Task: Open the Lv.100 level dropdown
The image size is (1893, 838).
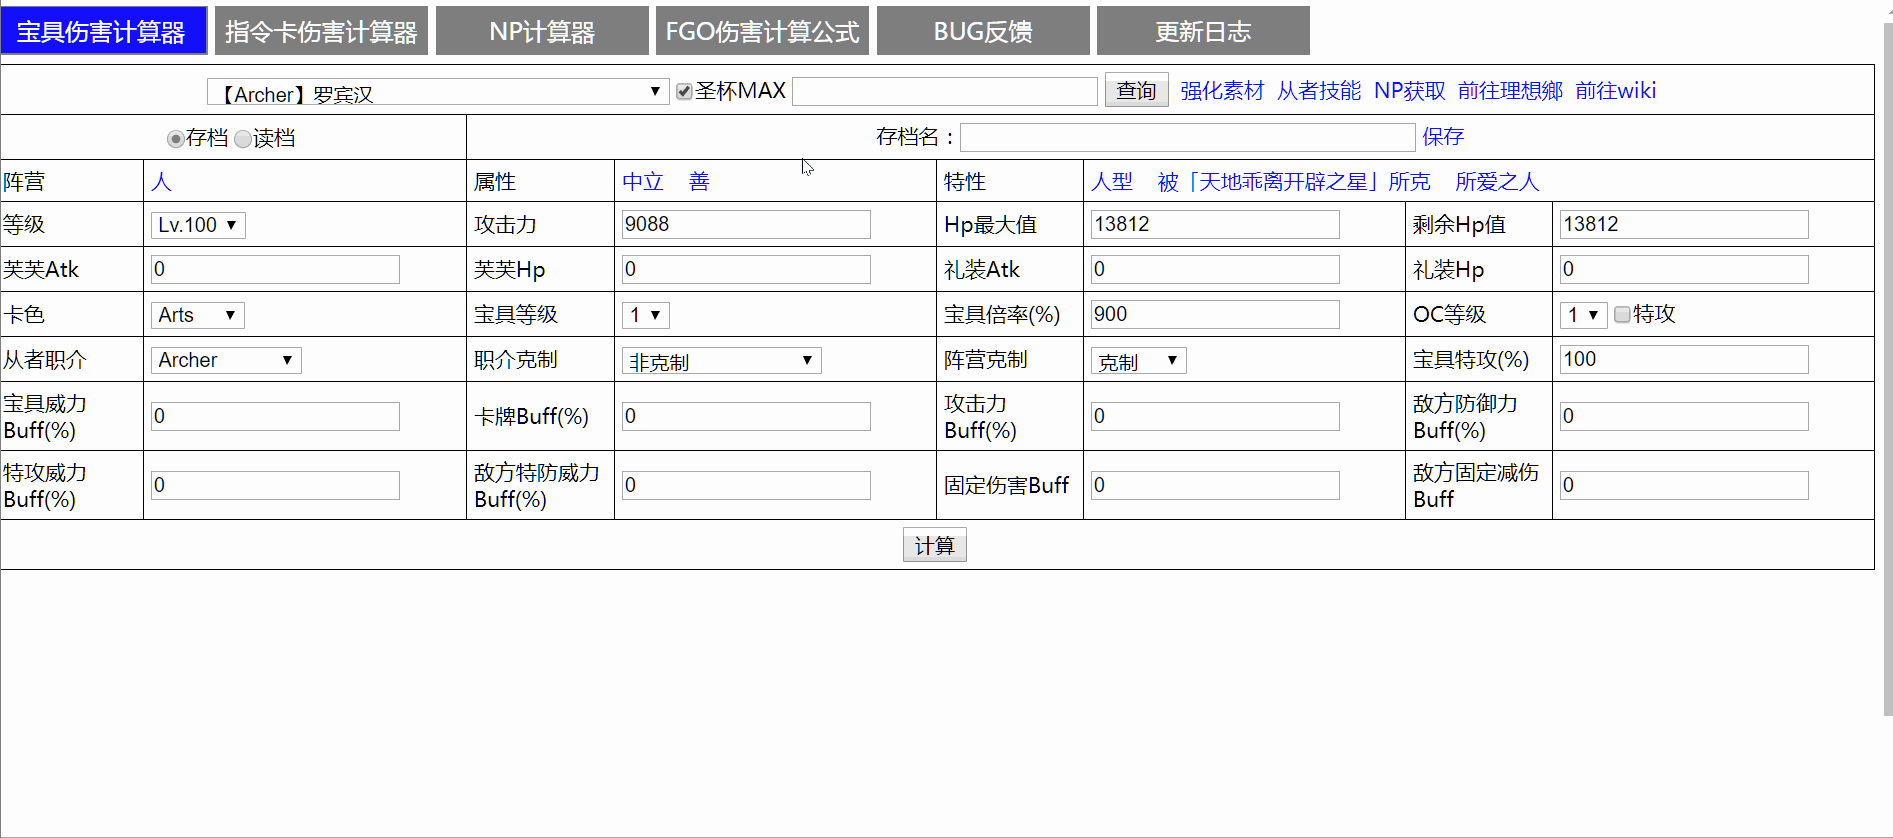Action: pos(198,225)
